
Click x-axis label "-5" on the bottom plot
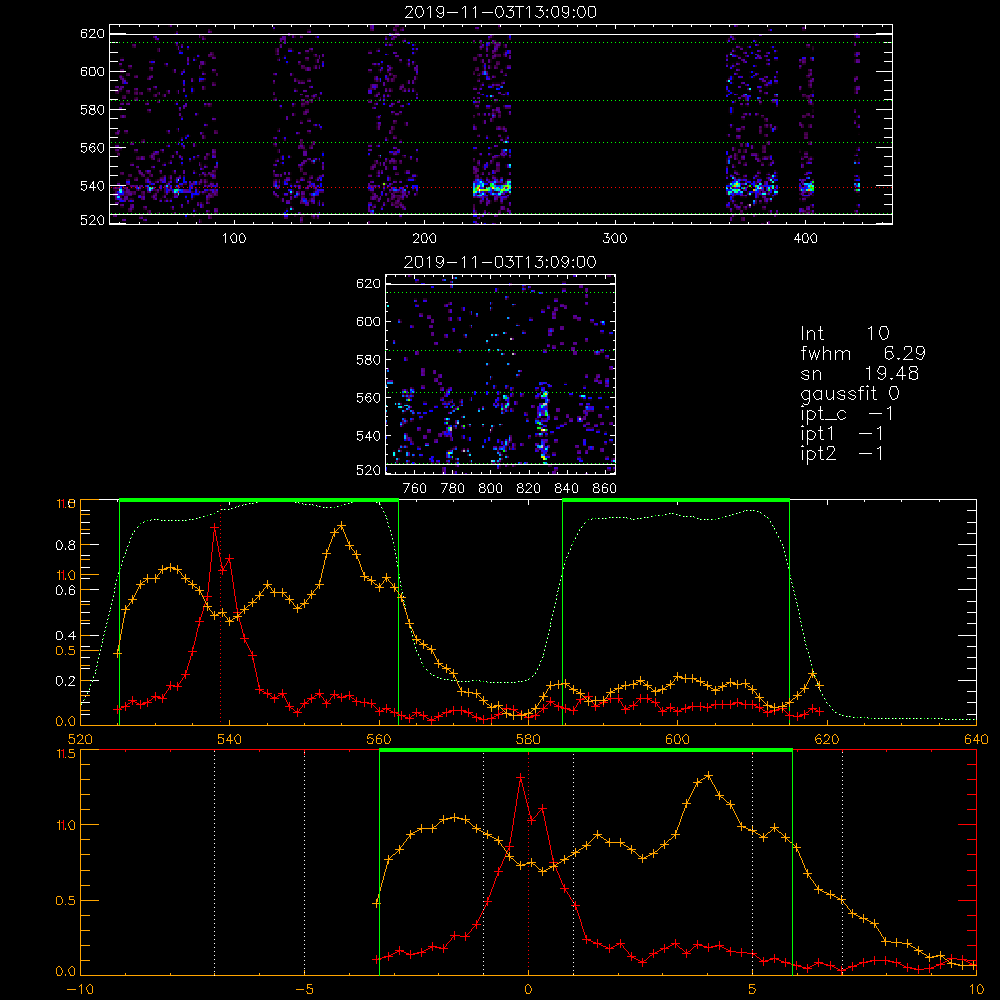click(304, 989)
